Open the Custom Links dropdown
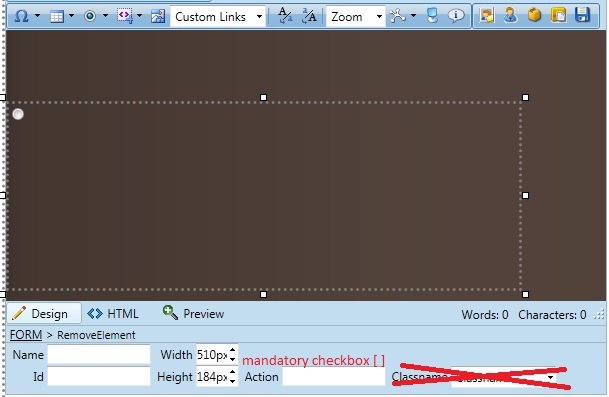 218,16
